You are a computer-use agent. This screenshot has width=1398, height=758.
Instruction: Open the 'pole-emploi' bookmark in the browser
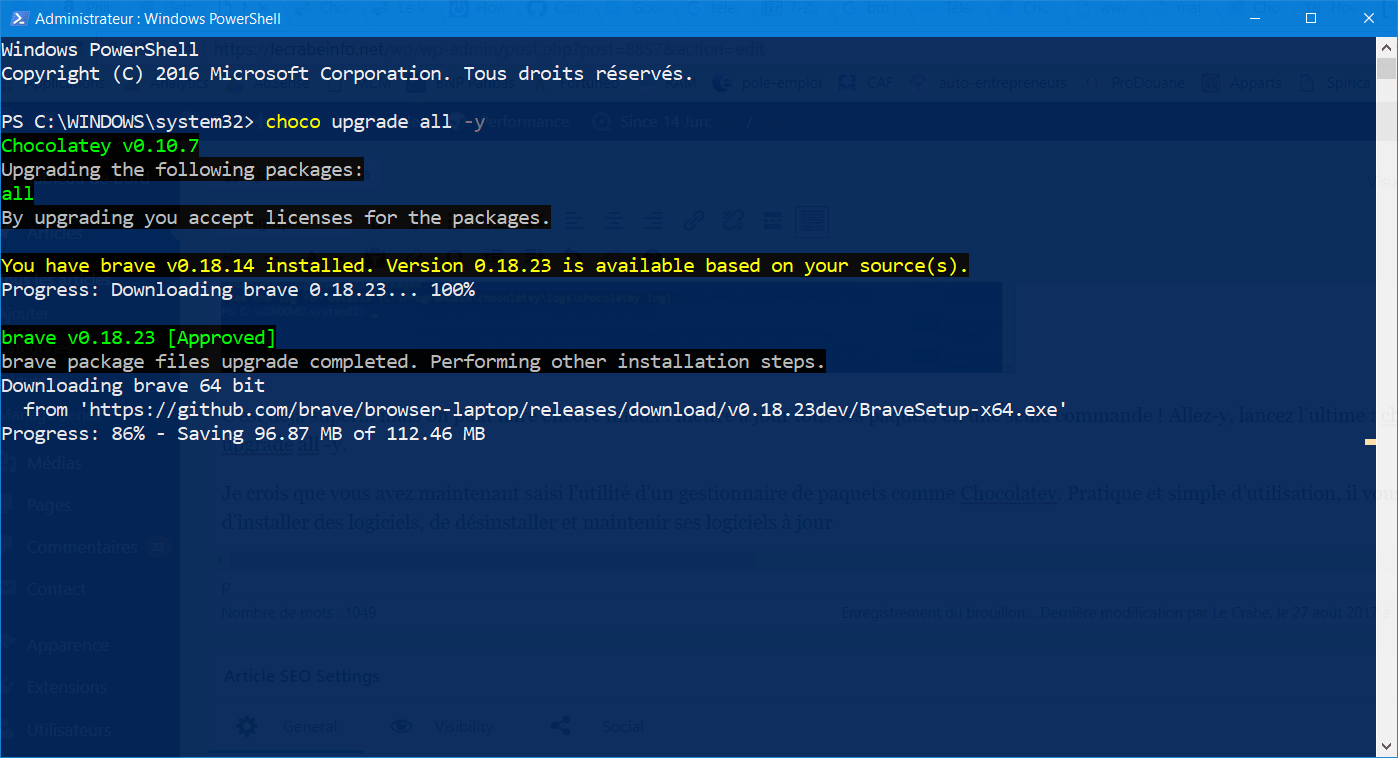pos(768,83)
